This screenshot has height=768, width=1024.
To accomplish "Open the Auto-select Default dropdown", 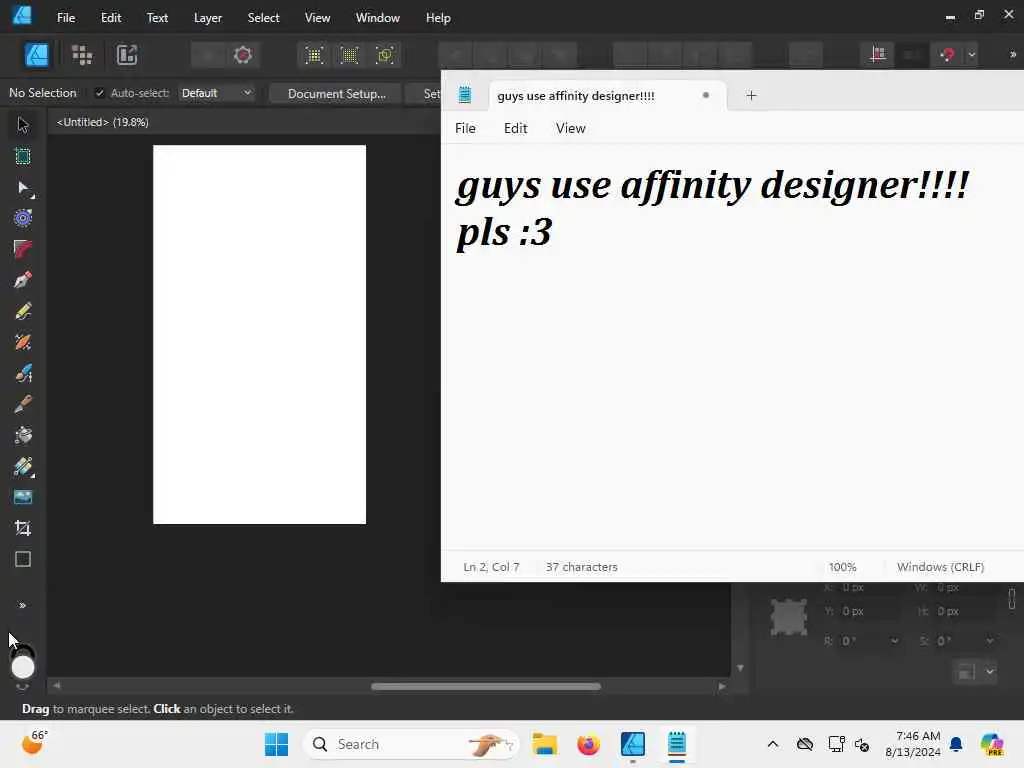I will pos(216,93).
